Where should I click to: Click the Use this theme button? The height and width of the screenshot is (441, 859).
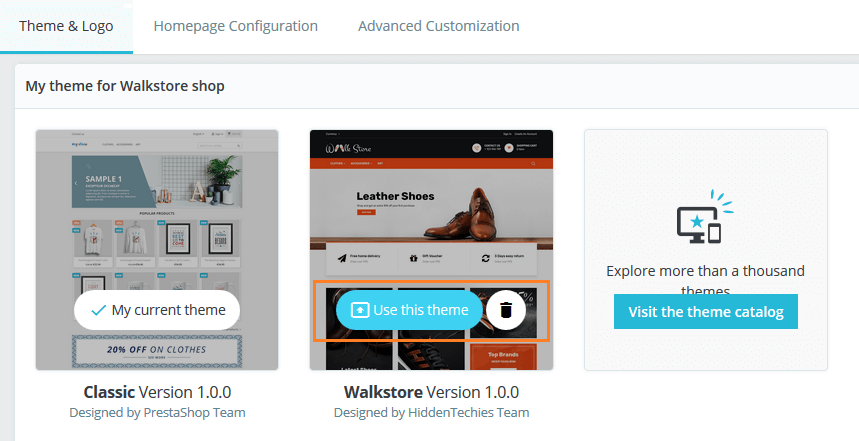click(409, 310)
